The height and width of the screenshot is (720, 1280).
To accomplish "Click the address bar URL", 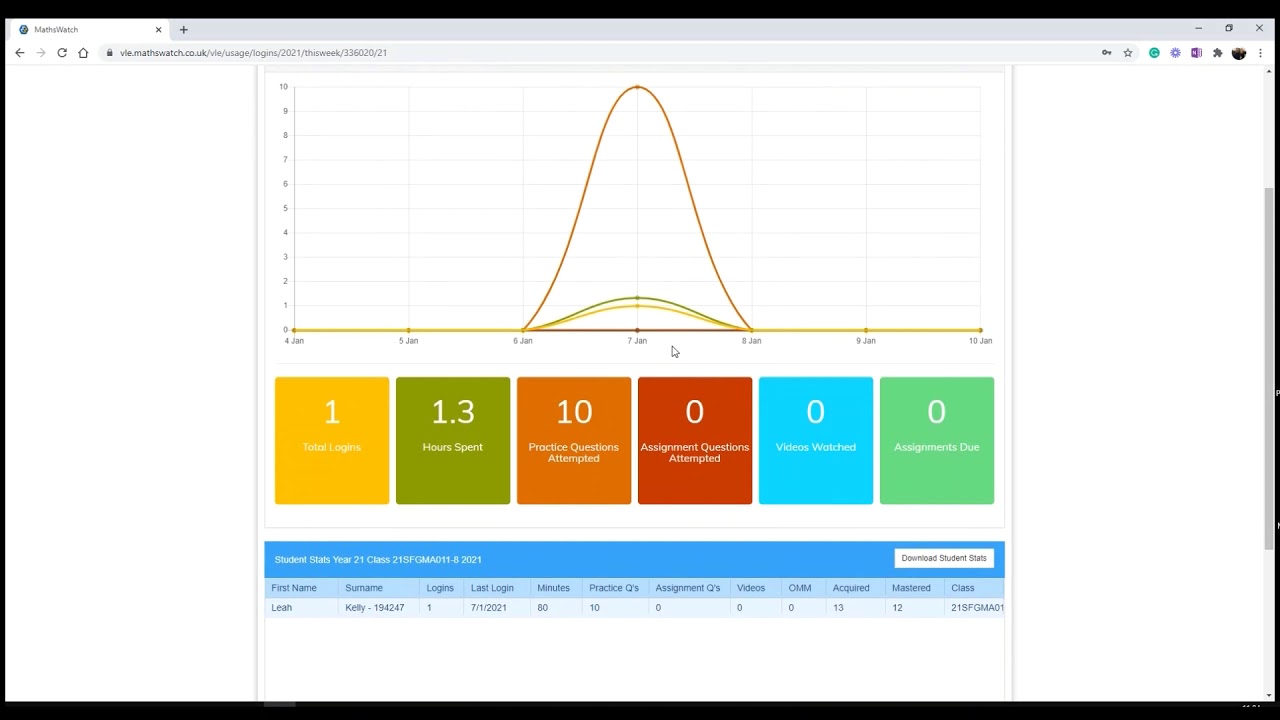I will (x=253, y=53).
